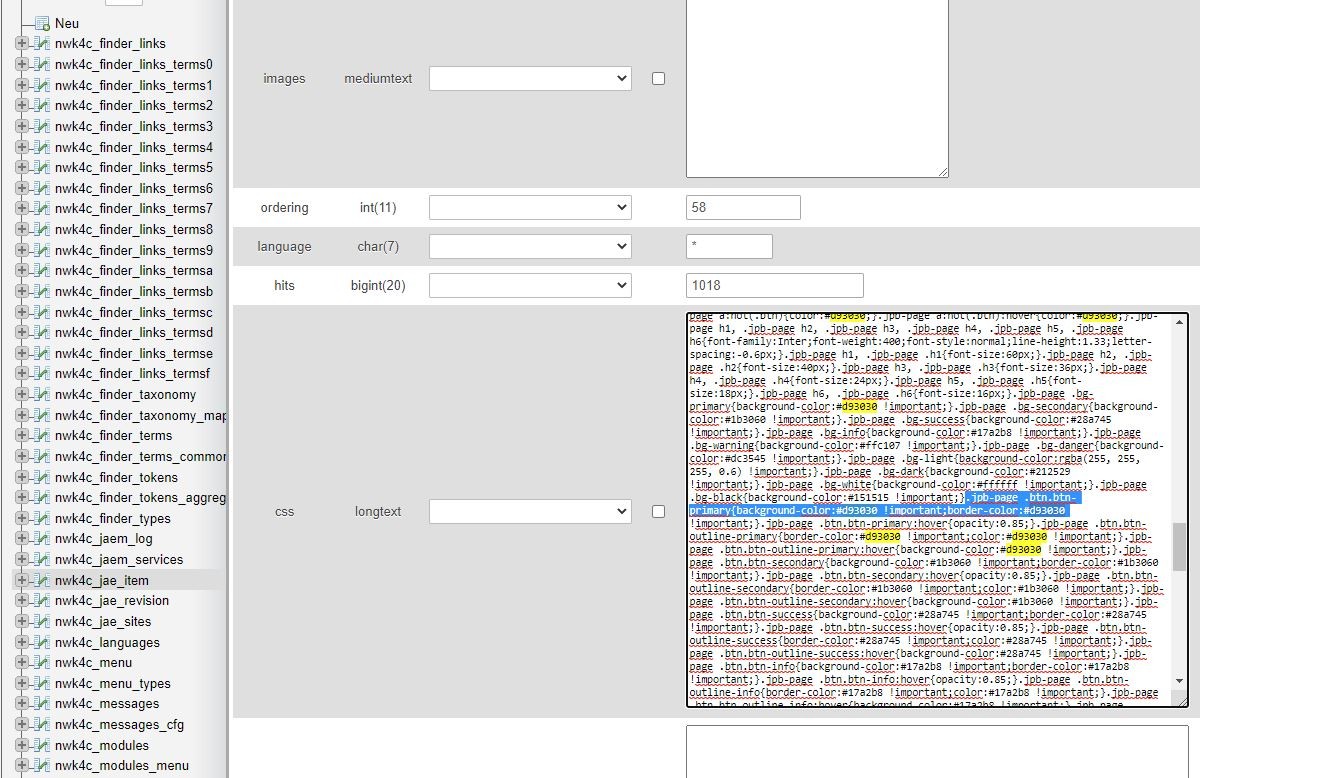The height and width of the screenshot is (778, 1323).
Task: Open the Neu link in table tree
Action: click(x=67, y=23)
